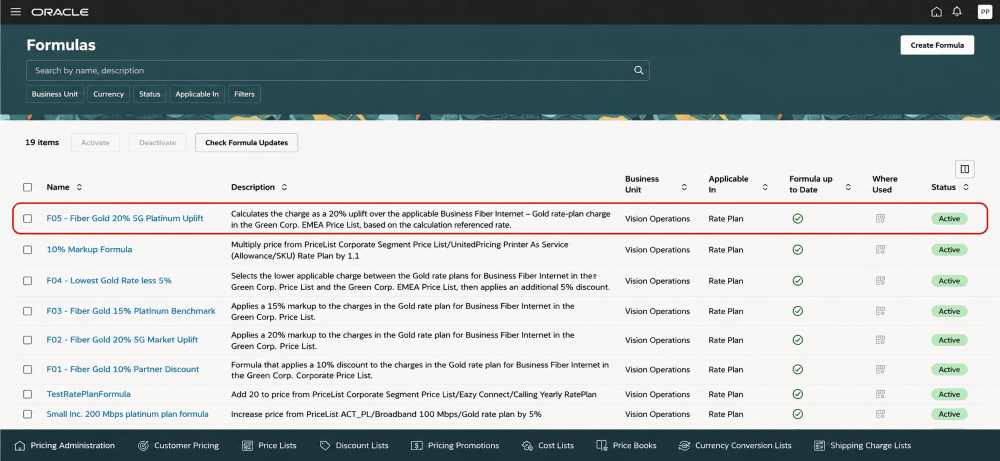Screen dimensions: 1000x461
Task: Toggle the select-all header checkbox
Action: pos(27,187)
